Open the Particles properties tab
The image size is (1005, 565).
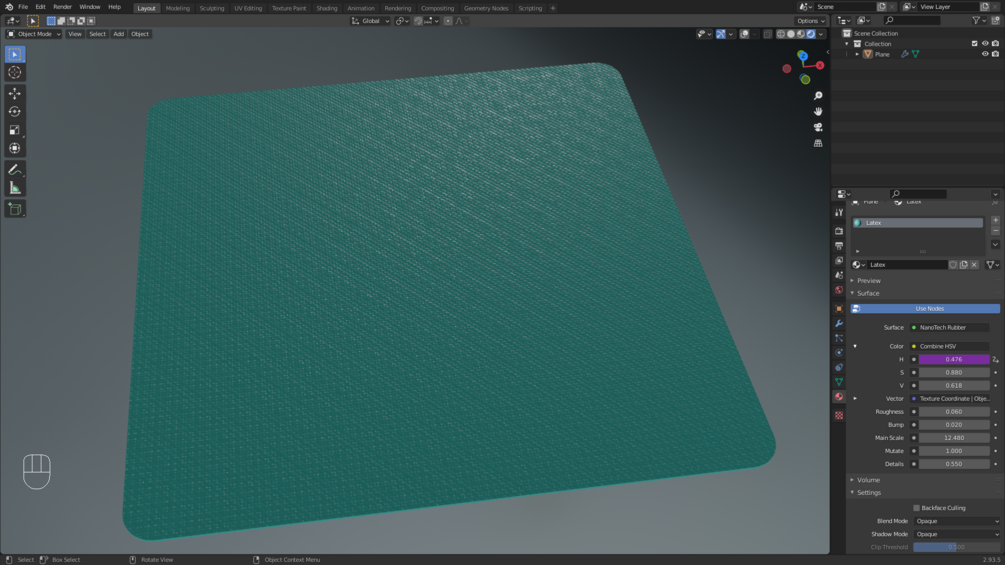(x=839, y=338)
